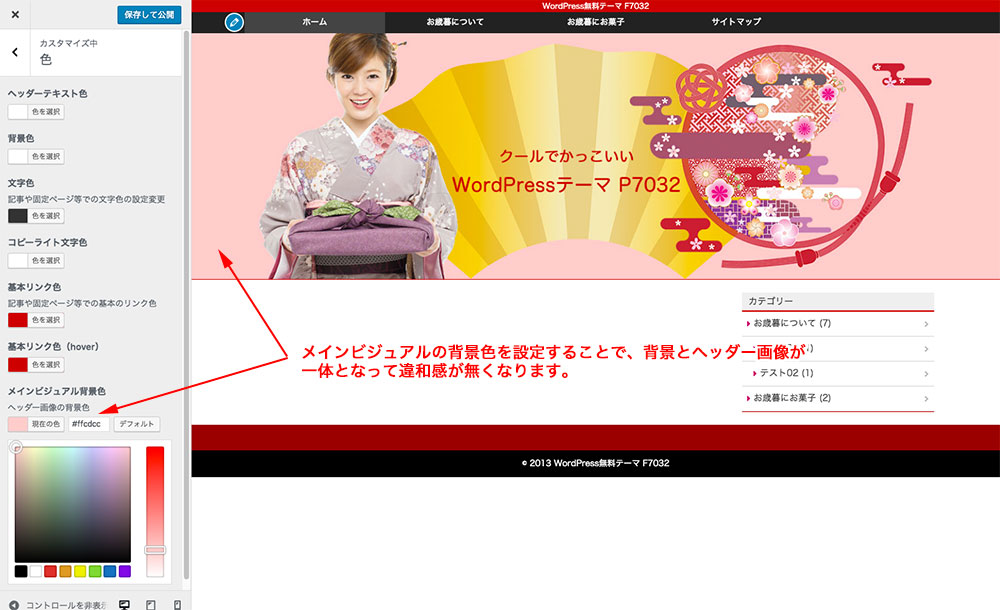Open the サイトマップ menu item
The image size is (1000, 610).
click(736, 22)
